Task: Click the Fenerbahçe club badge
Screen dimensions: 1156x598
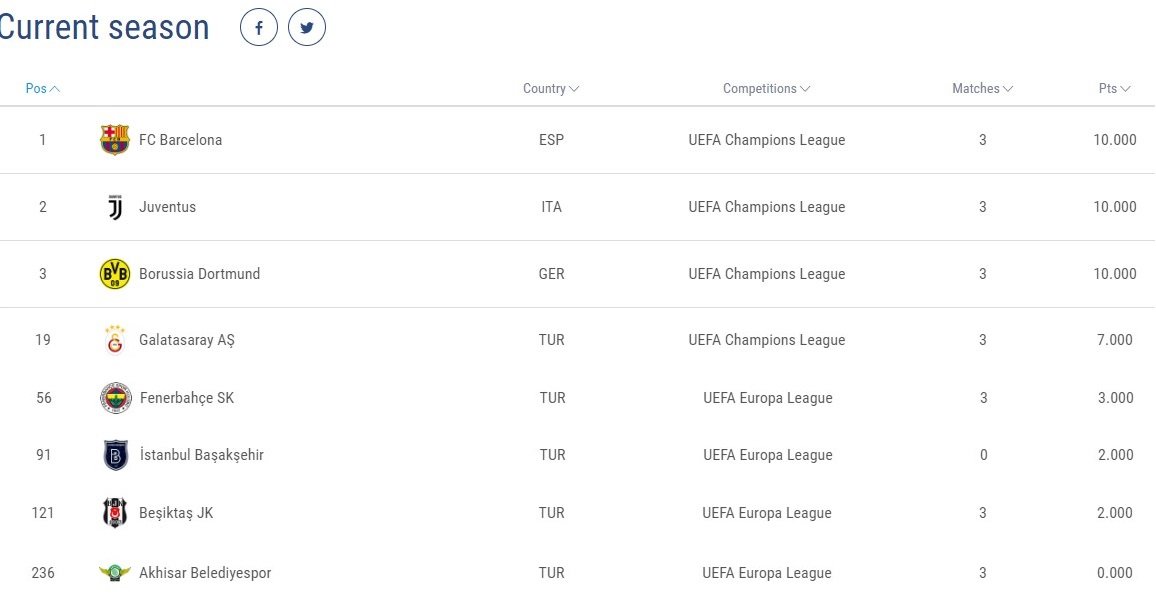Action: coord(116,398)
